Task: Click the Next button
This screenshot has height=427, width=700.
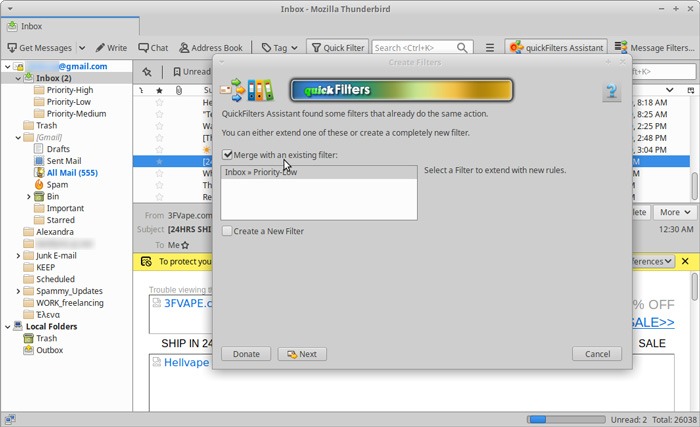Action: pos(302,354)
